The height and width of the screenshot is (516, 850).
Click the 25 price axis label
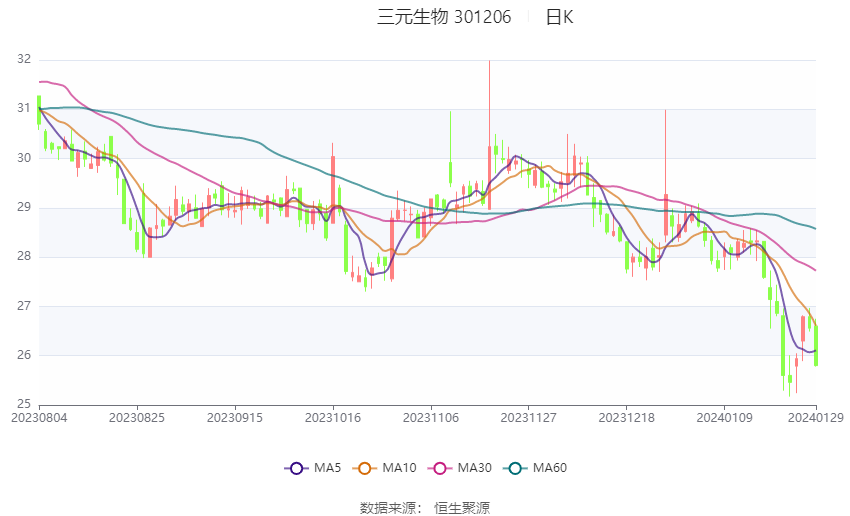(x=24, y=404)
